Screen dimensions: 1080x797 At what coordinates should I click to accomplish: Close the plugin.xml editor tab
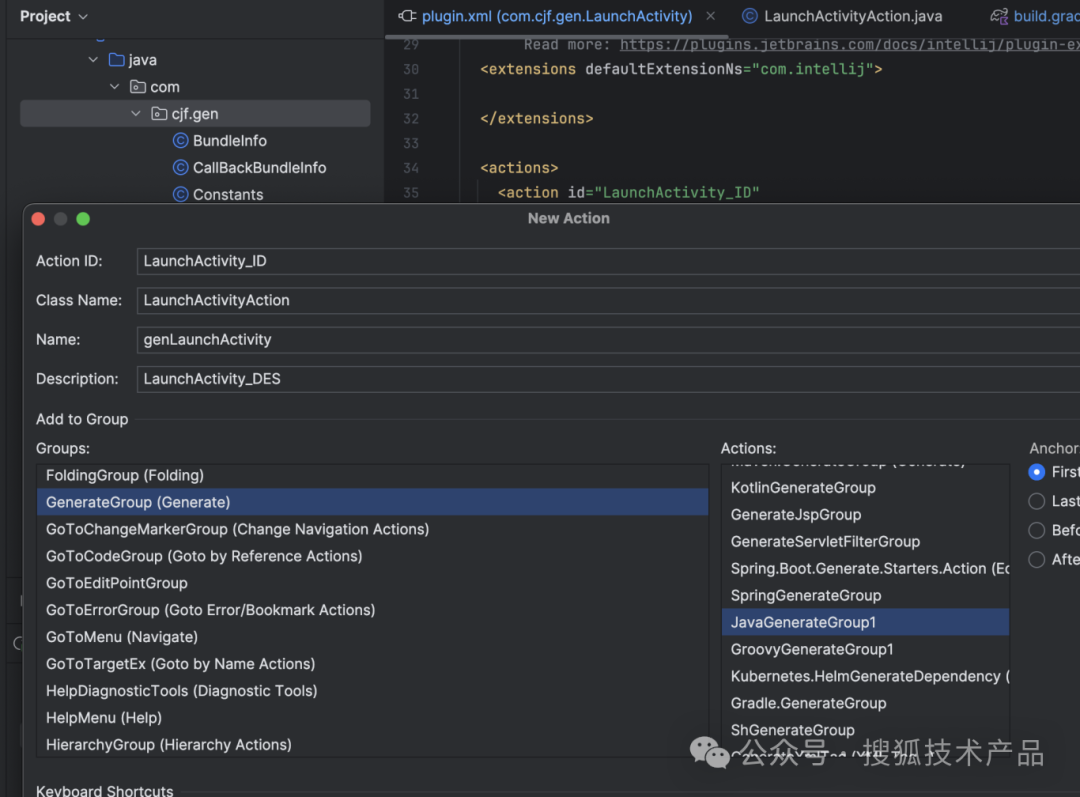pos(710,16)
